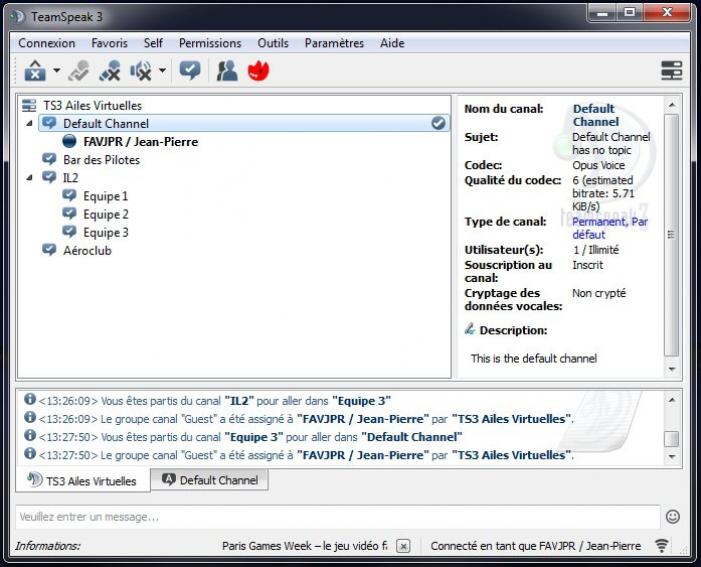Click the default channel checkmark badge
This screenshot has height=567, width=701.
point(438,123)
